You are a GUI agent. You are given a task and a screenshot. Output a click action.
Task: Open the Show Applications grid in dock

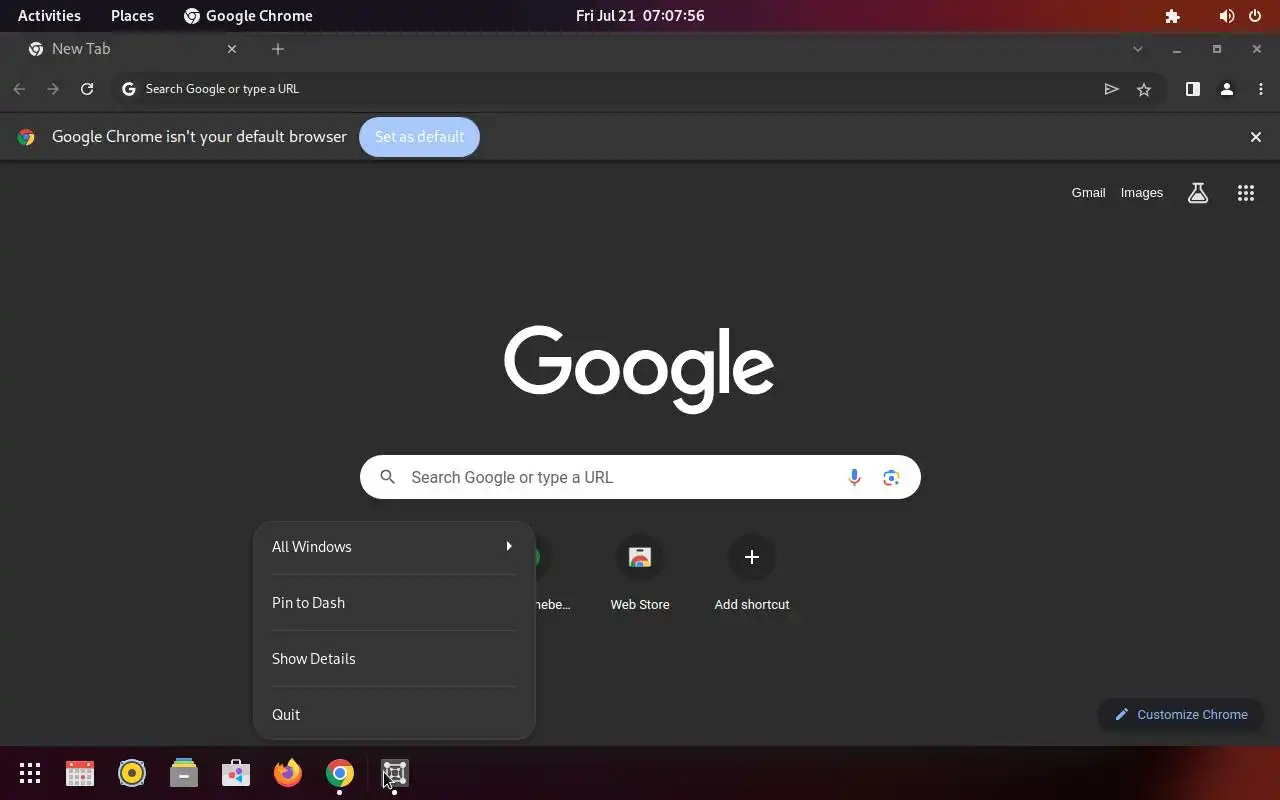(x=30, y=773)
